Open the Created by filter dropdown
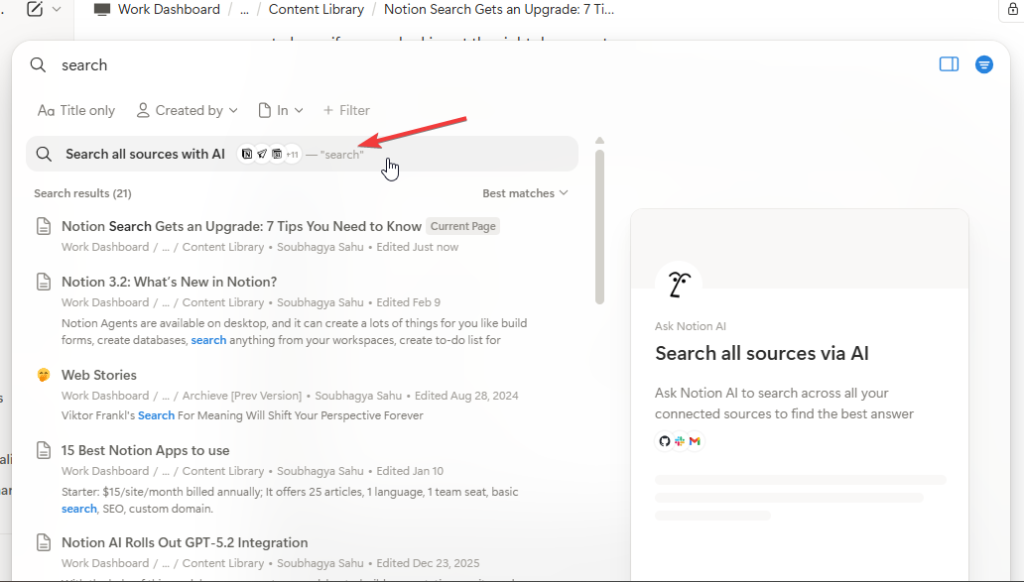 pos(187,110)
